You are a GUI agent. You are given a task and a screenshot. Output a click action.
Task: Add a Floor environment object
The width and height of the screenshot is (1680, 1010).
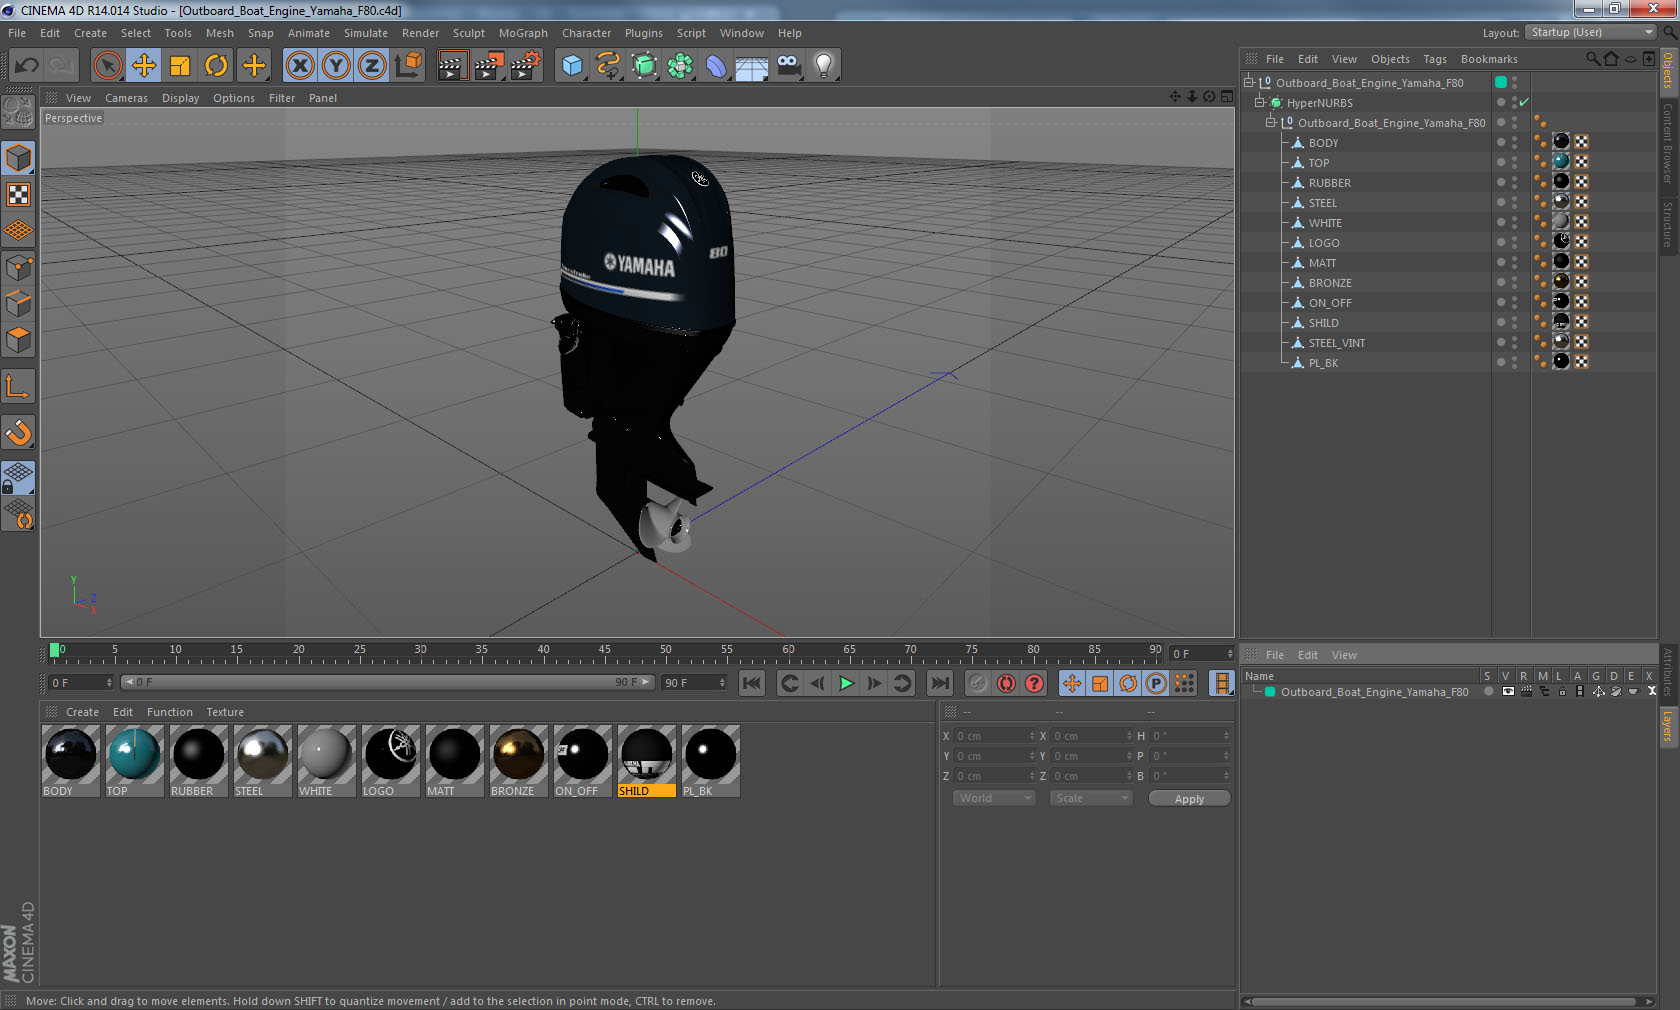click(x=752, y=66)
